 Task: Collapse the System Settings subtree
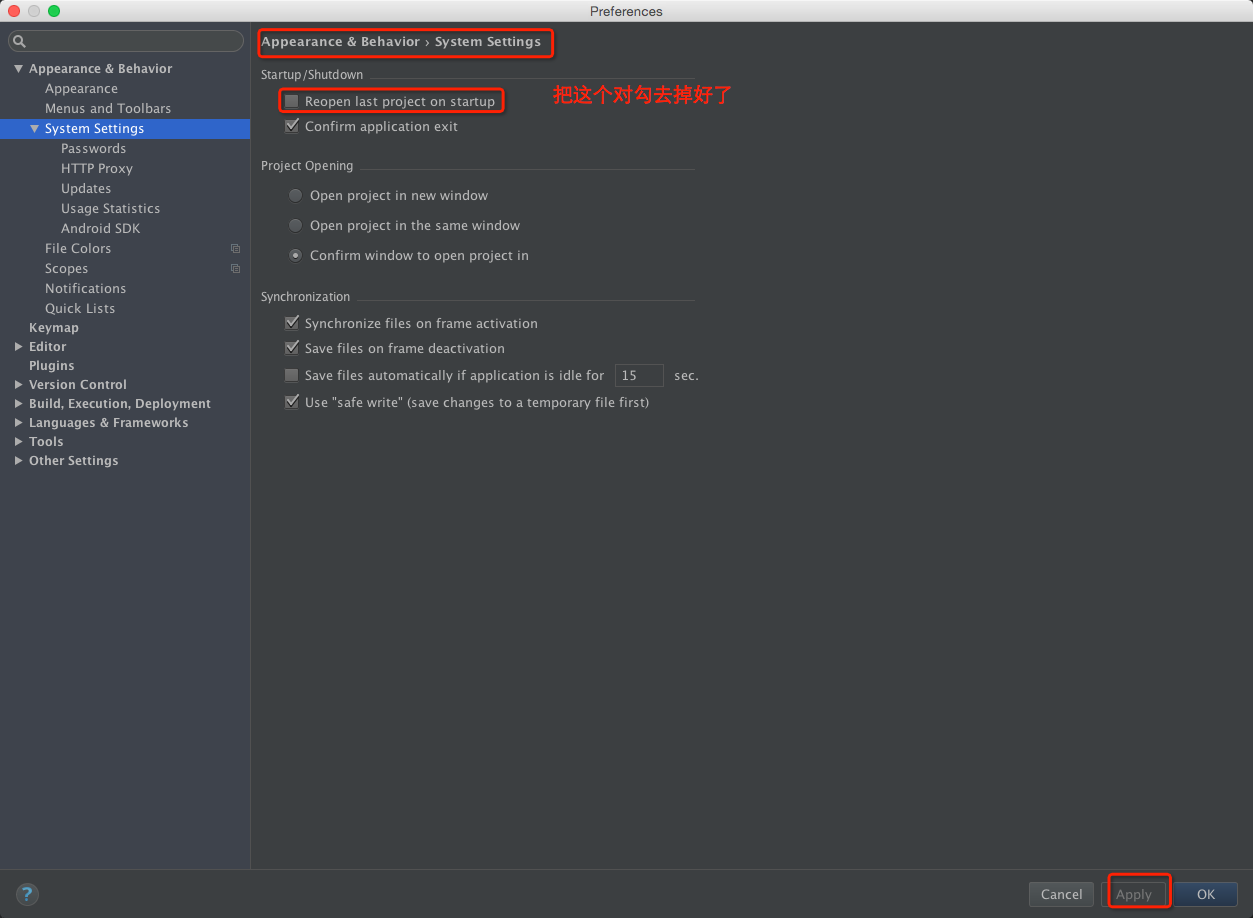click(x=35, y=129)
